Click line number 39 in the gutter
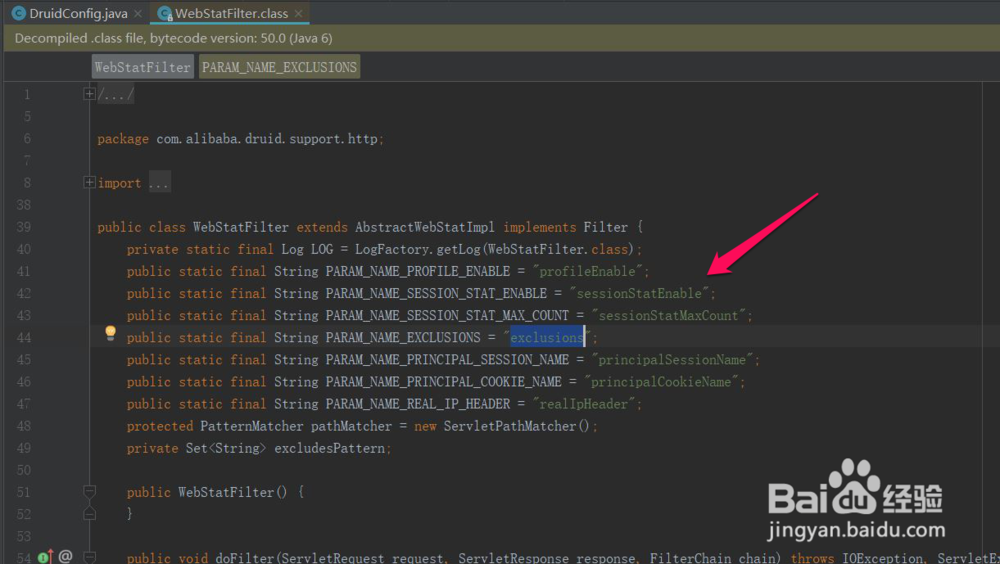This screenshot has height=564, width=1000. [24, 227]
